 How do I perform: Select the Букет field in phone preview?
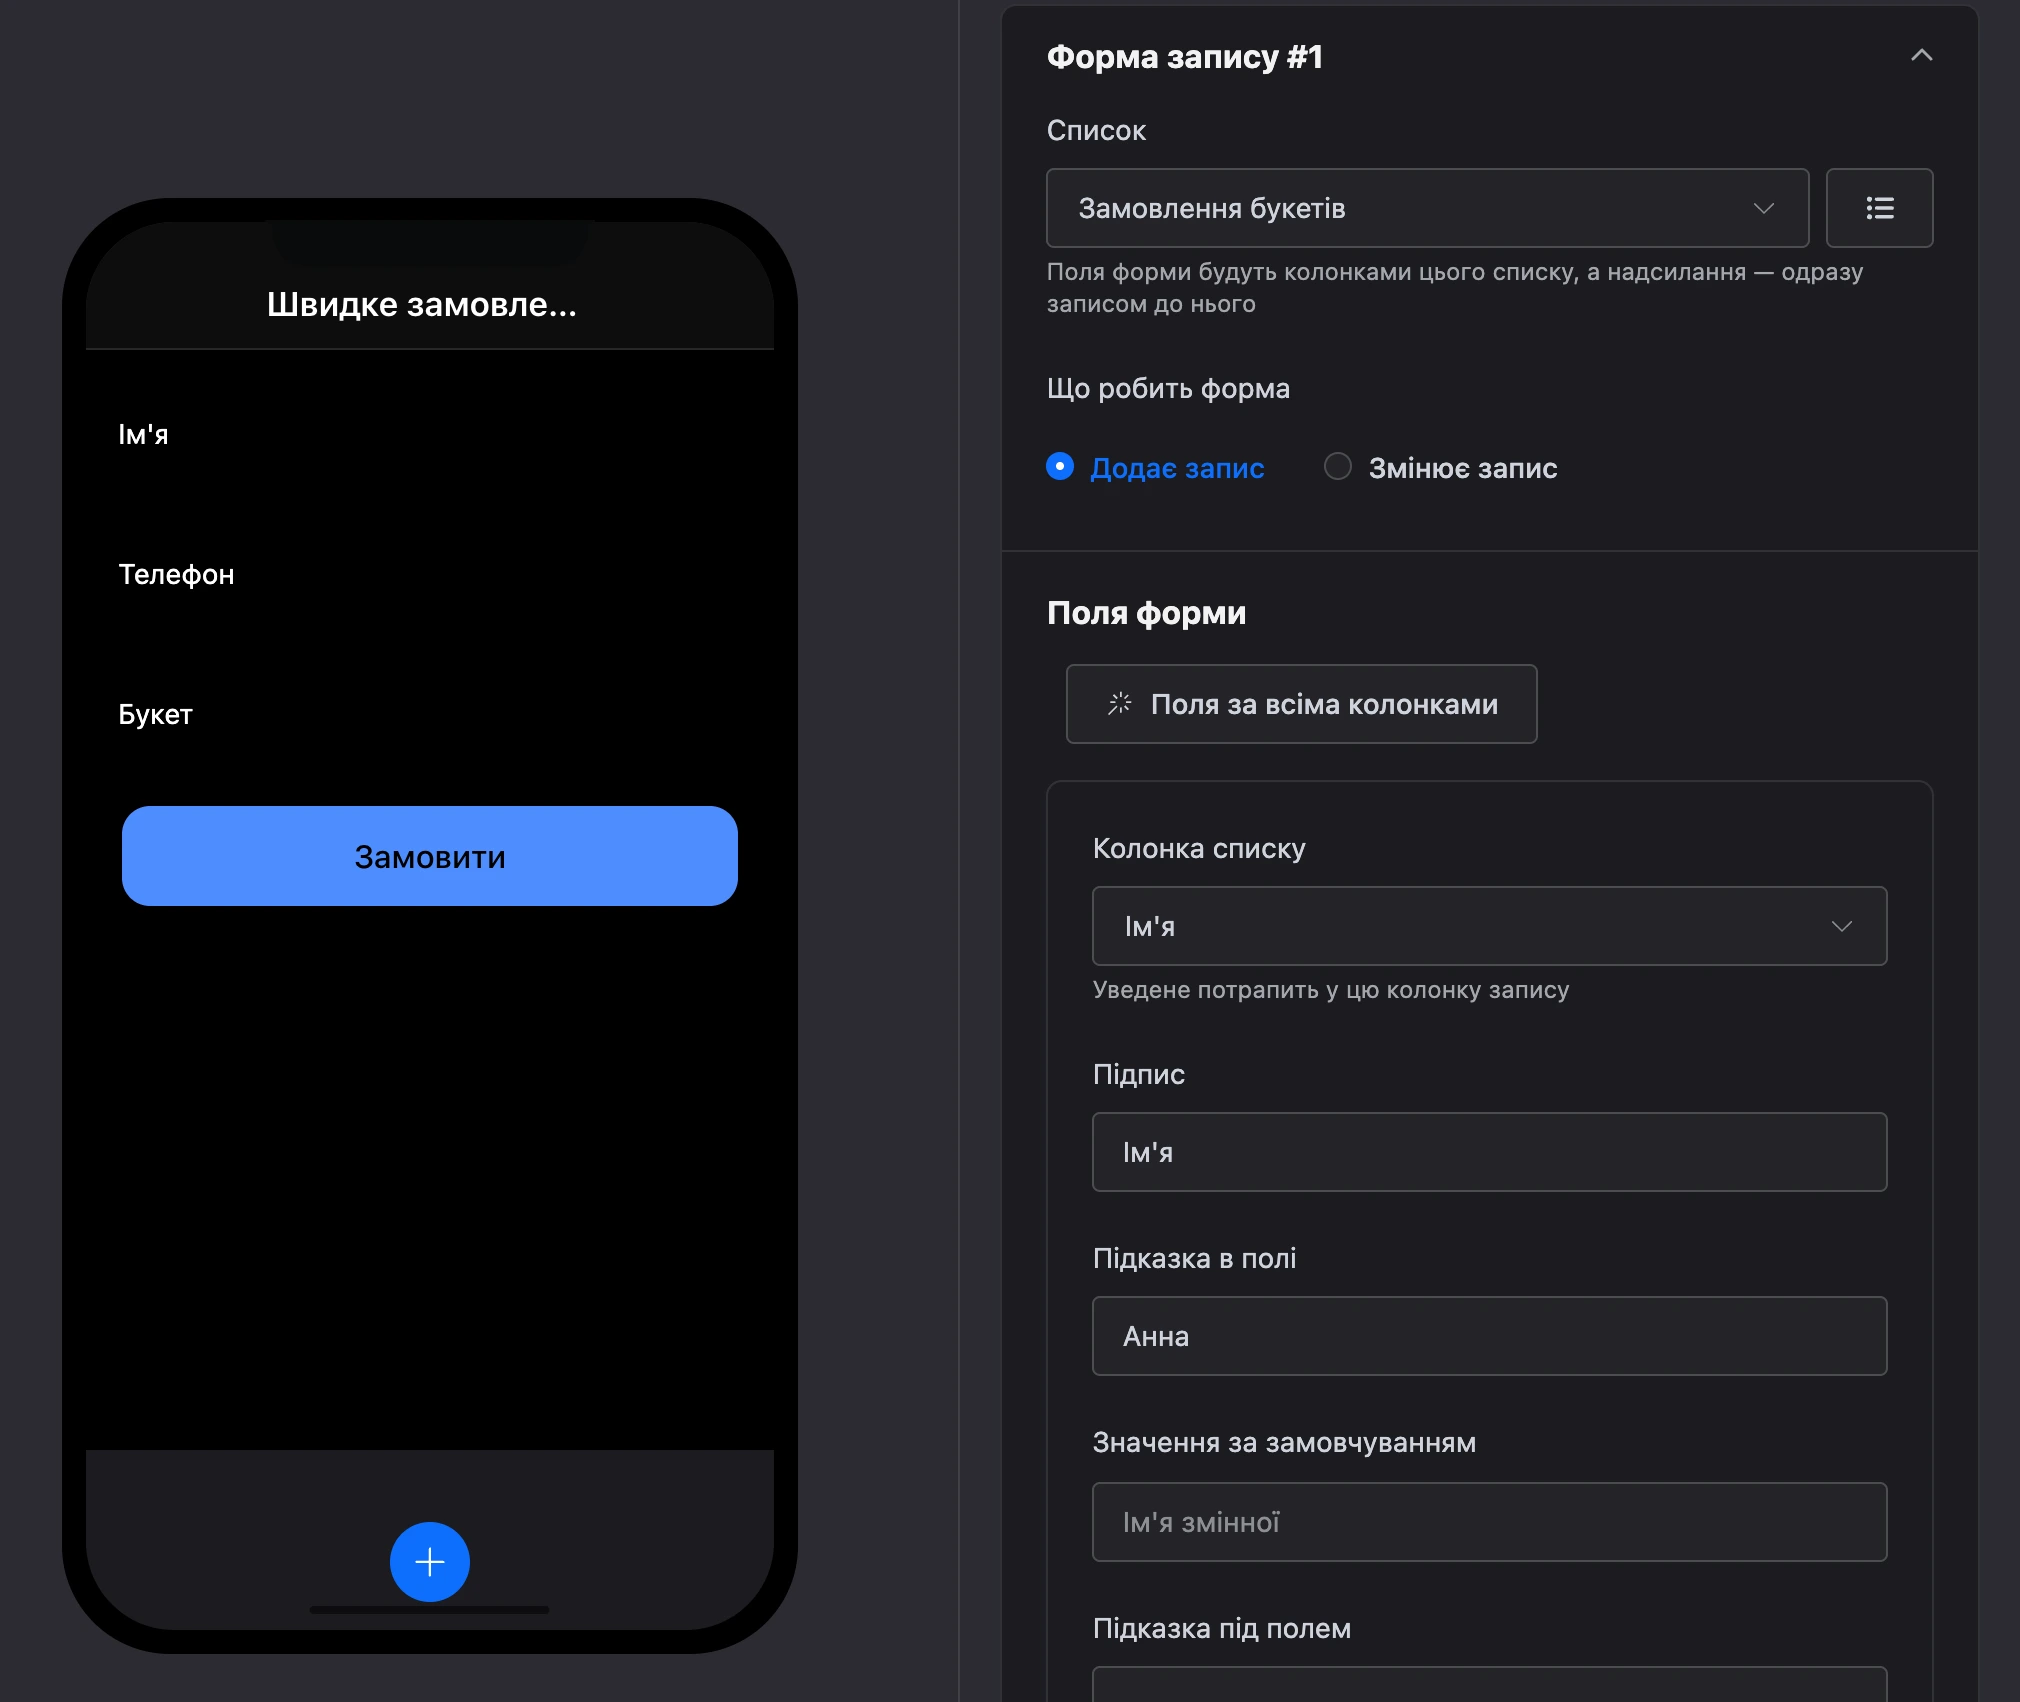(155, 714)
